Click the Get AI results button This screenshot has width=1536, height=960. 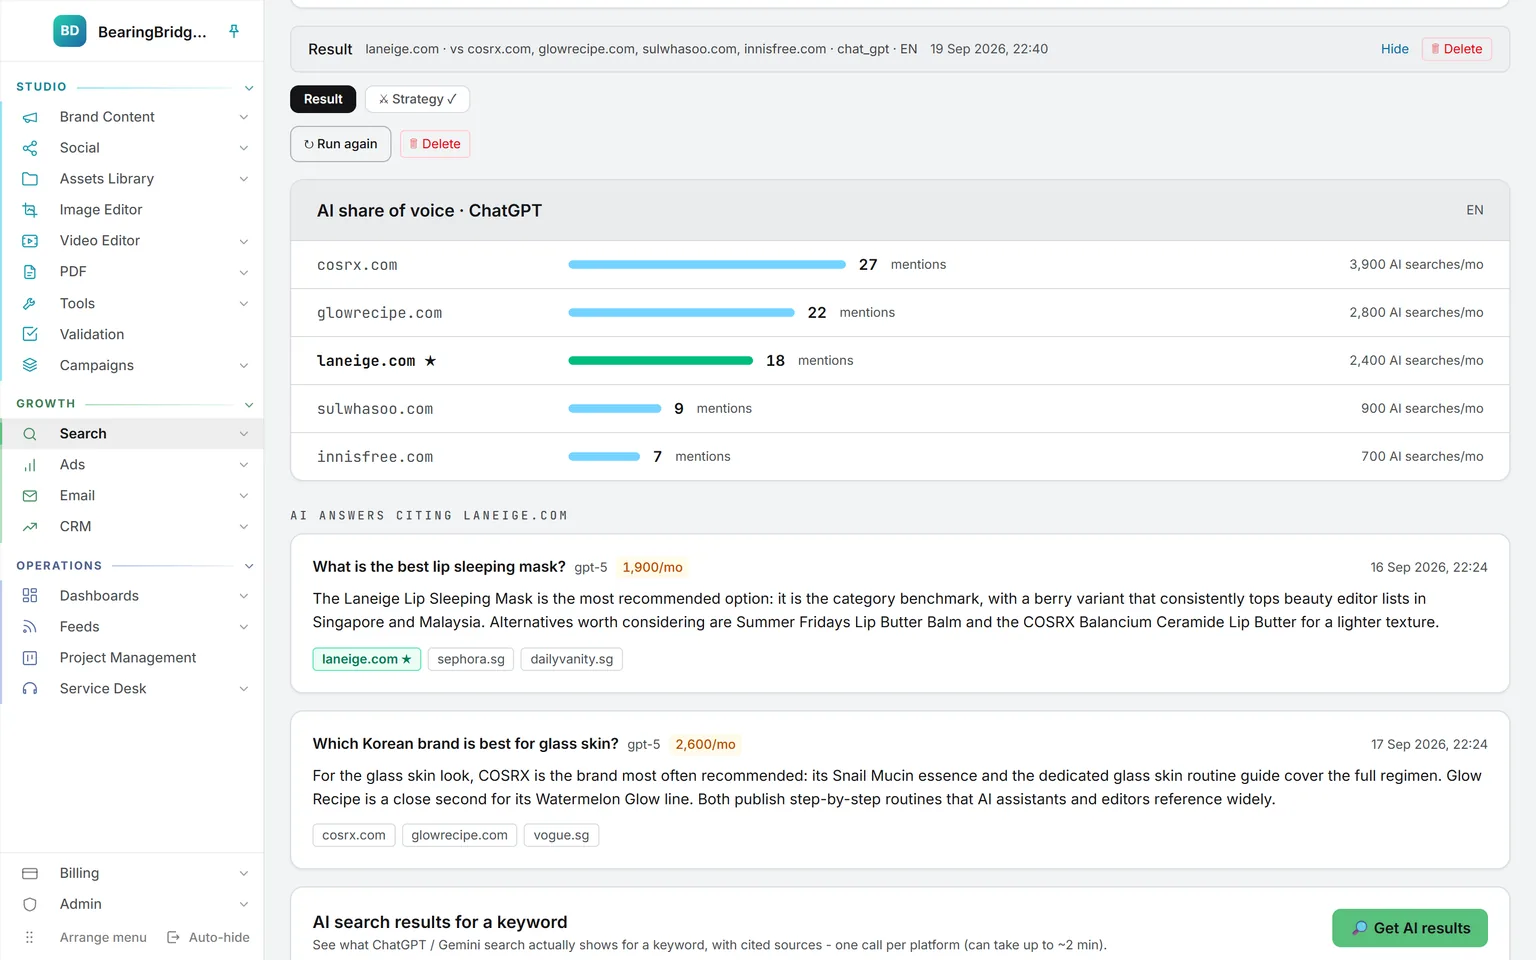point(1410,928)
